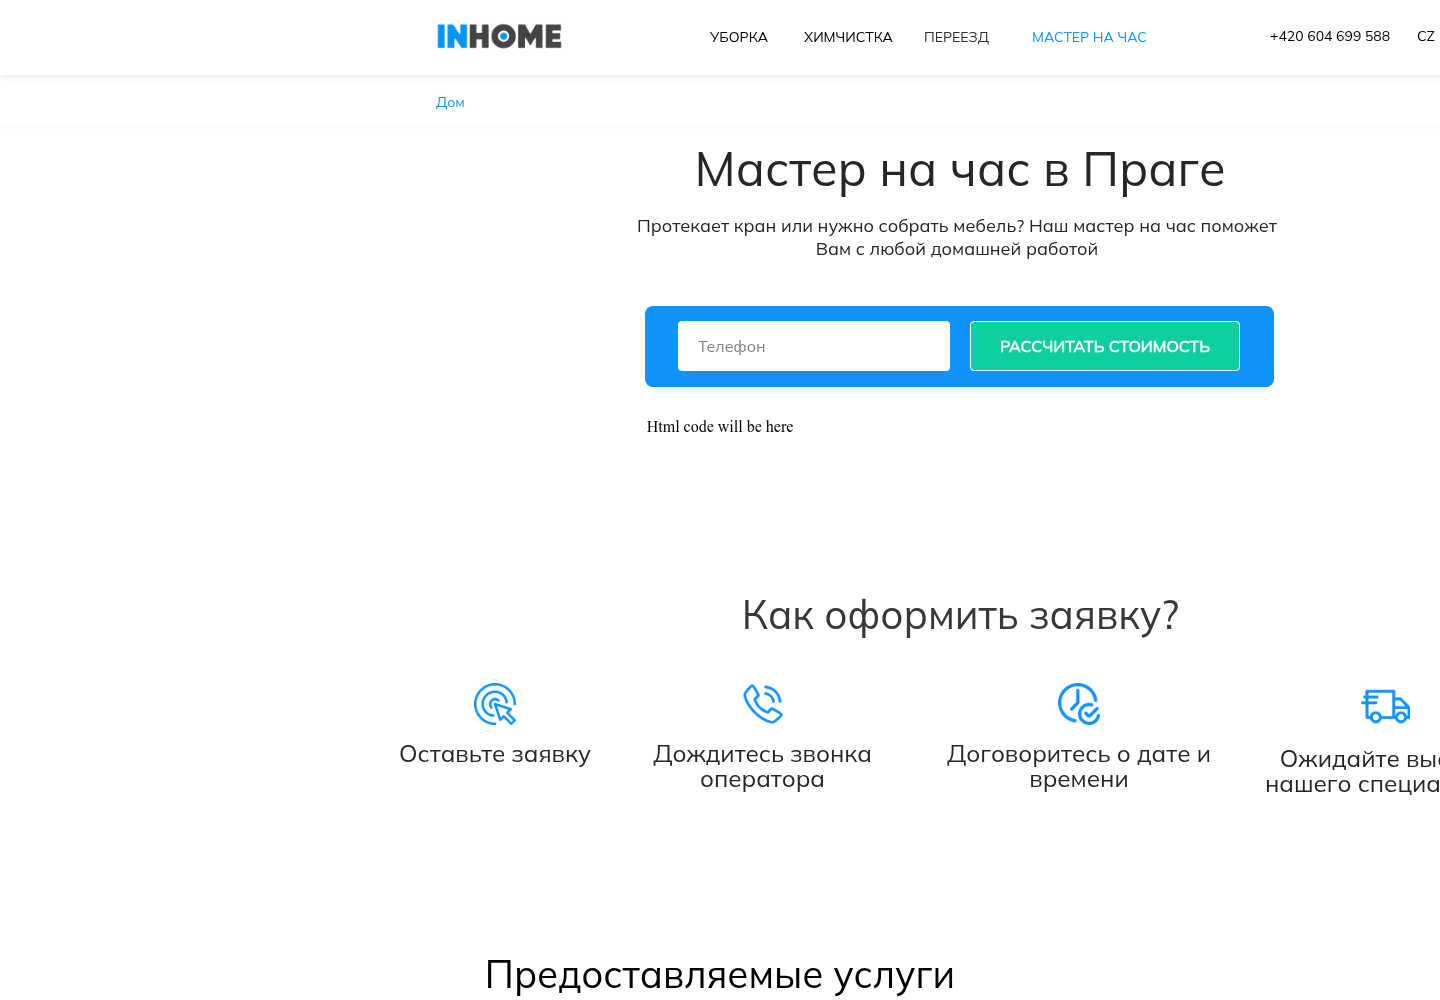Click the clock checkmark icon
This screenshot has width=1440, height=1000.
click(x=1079, y=704)
